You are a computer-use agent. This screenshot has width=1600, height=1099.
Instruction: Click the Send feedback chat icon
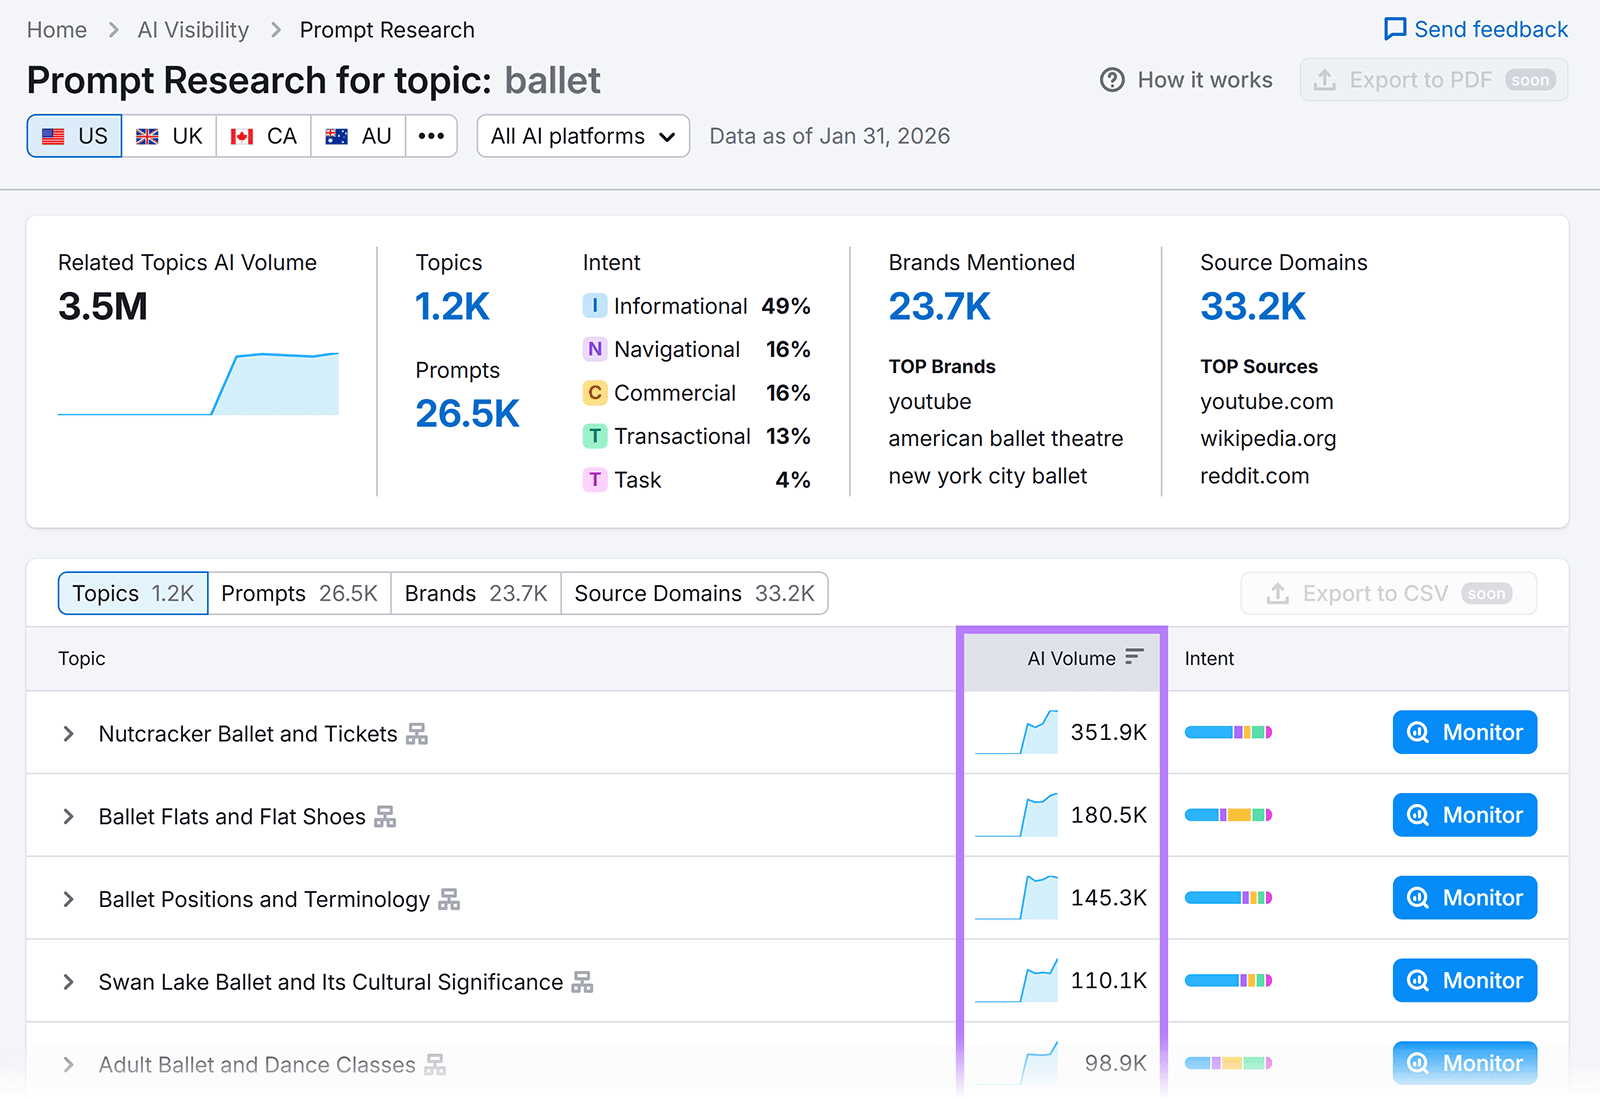pos(1394,29)
